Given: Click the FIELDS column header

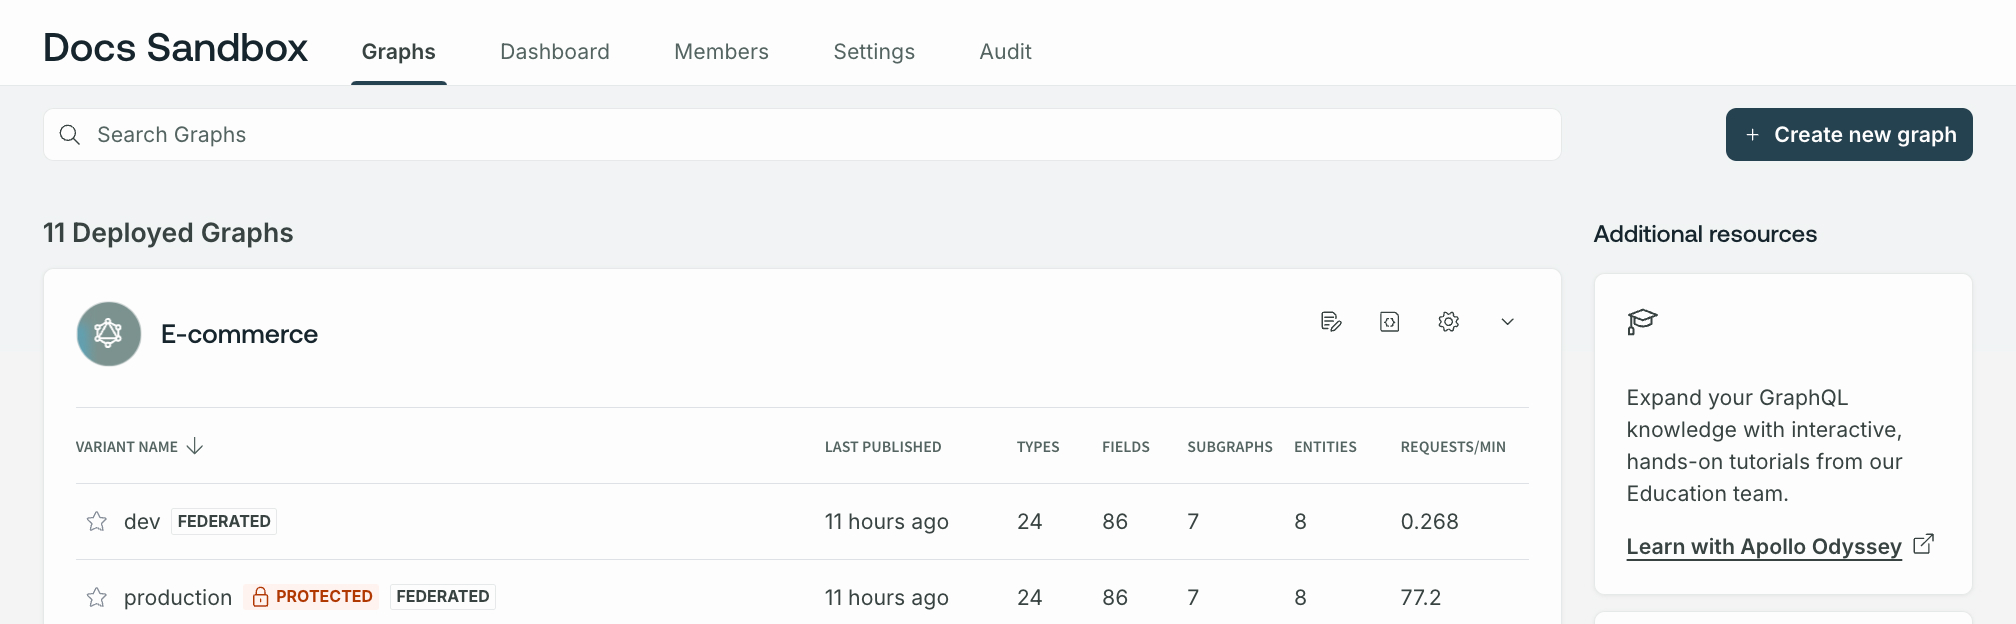Looking at the screenshot, I should point(1126,447).
